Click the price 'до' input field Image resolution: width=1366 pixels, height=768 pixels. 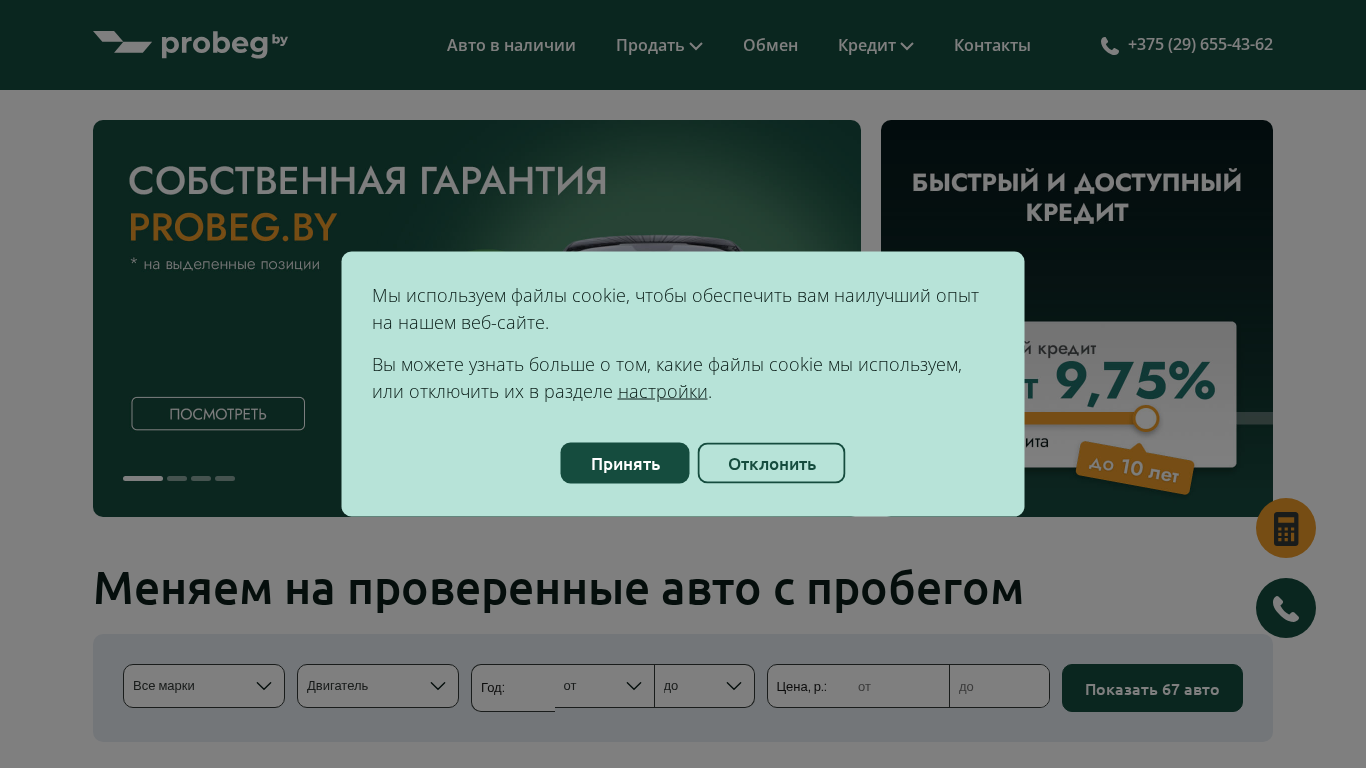[x=999, y=686]
